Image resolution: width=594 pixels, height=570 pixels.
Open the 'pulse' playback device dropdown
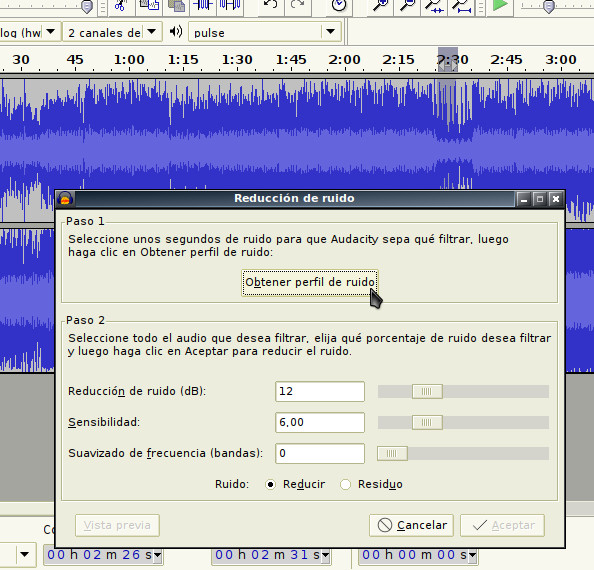[x=330, y=32]
